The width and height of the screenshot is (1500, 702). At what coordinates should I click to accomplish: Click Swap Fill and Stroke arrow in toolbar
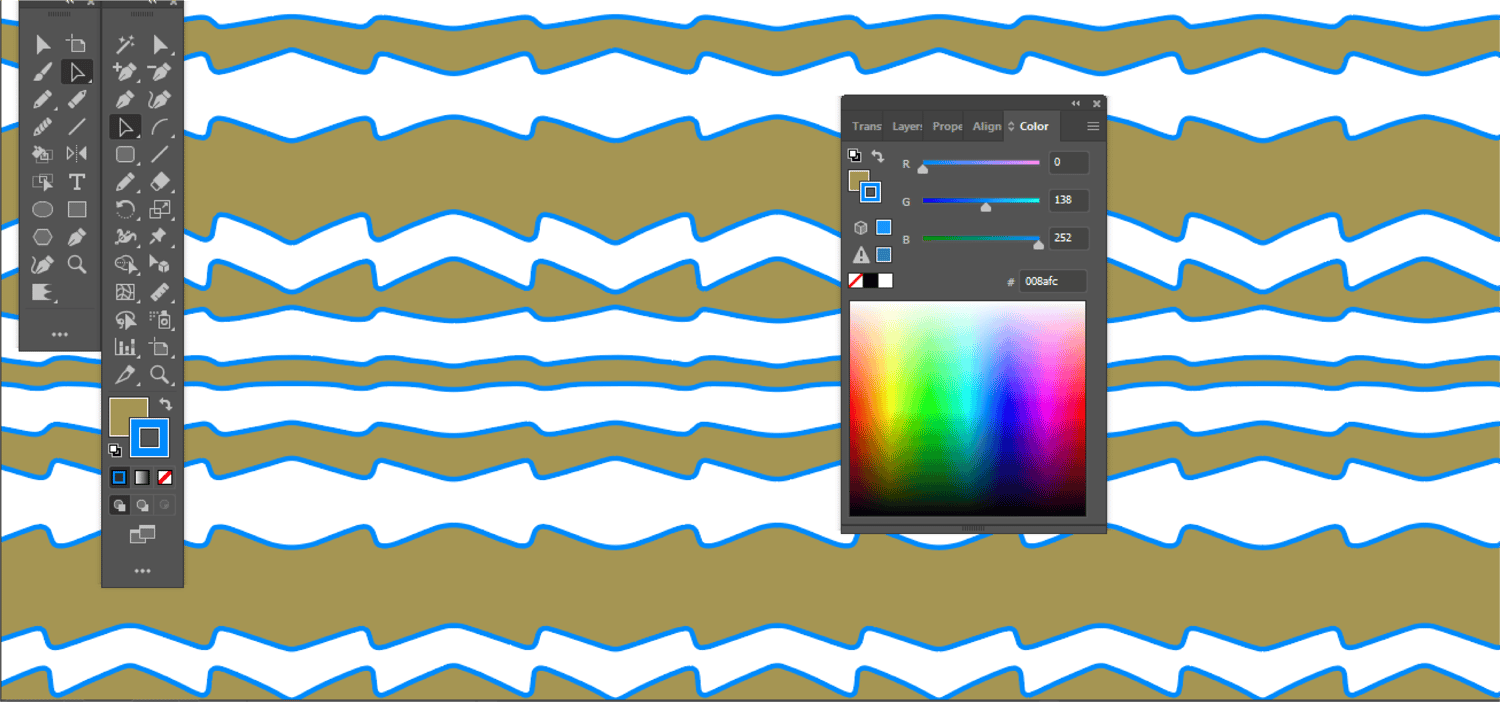(x=166, y=405)
